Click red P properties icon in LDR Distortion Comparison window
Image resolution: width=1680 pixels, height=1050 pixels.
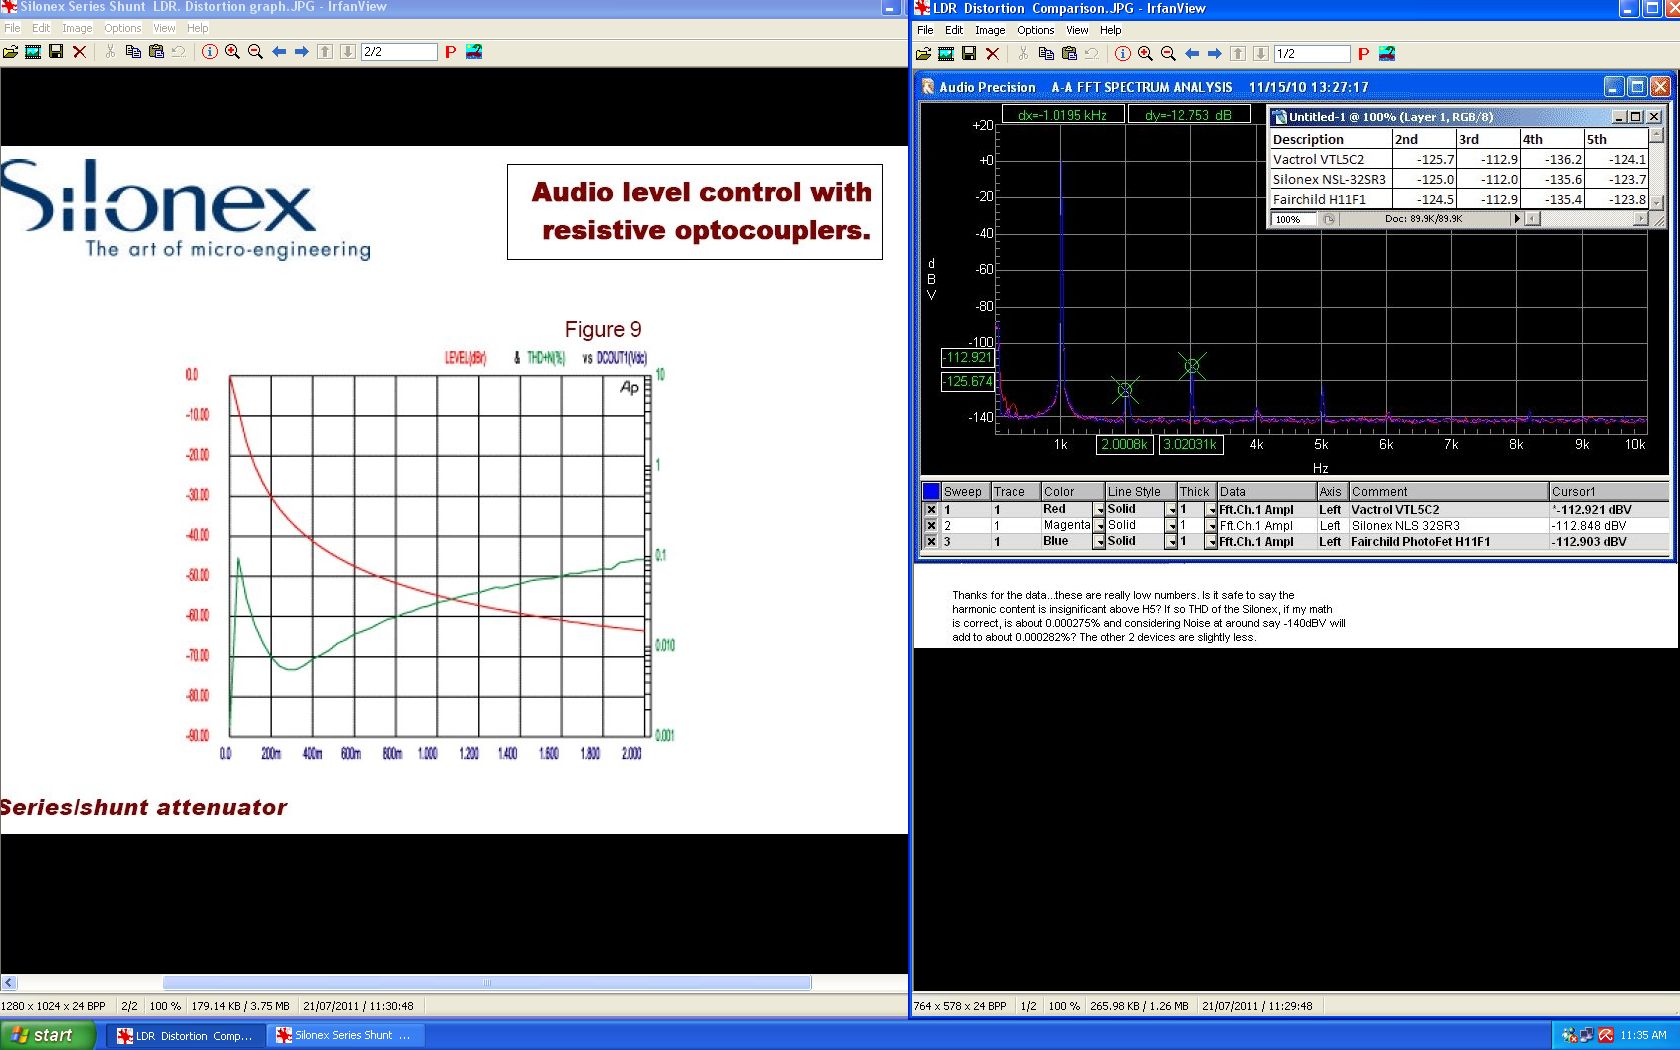[x=1363, y=54]
